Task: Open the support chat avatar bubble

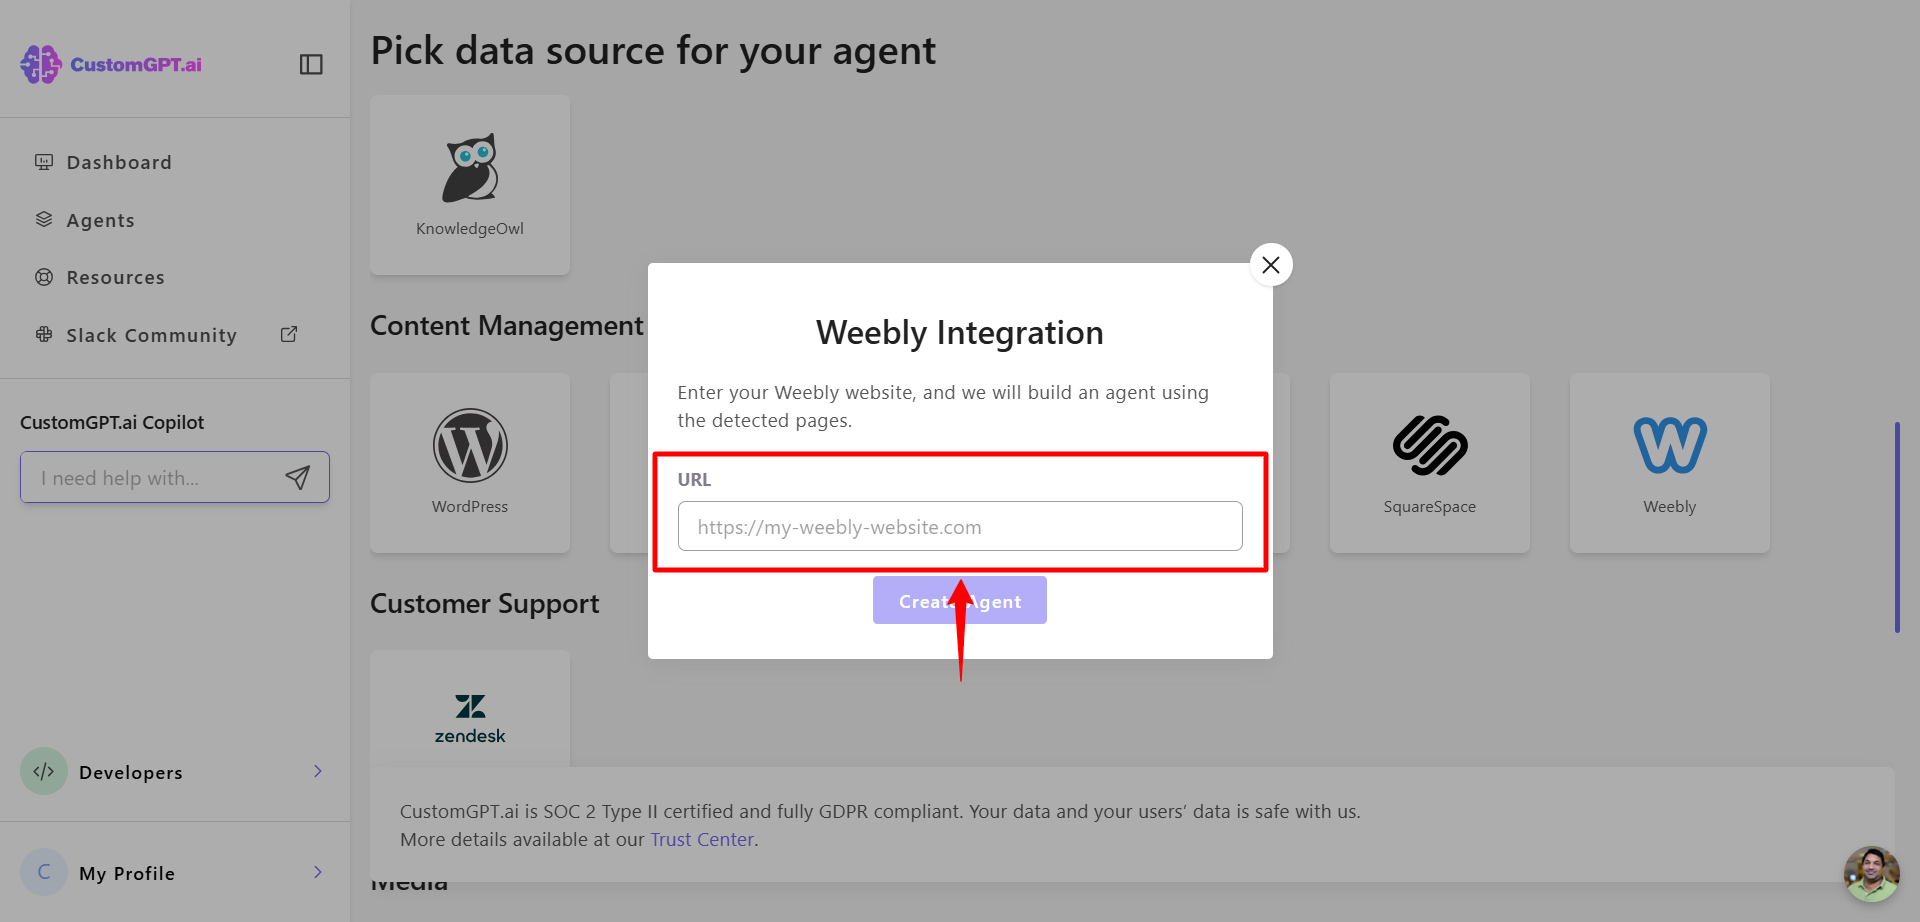Action: tap(1872, 874)
